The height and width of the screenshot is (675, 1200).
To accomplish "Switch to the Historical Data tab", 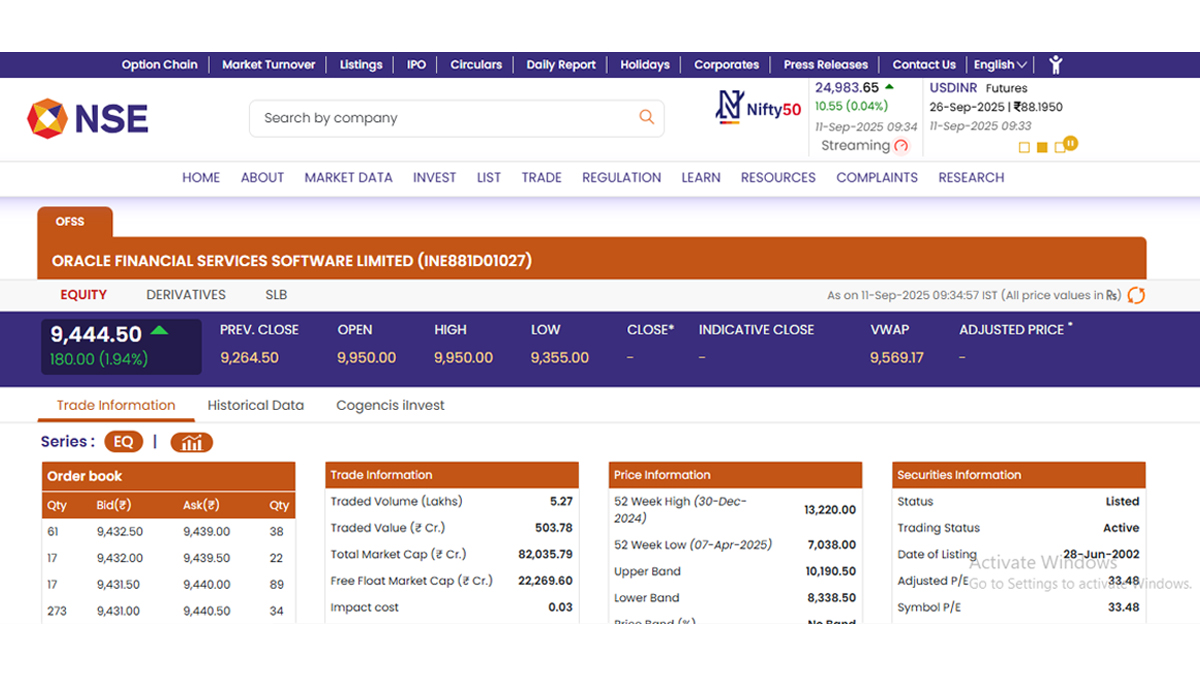I will coord(255,406).
